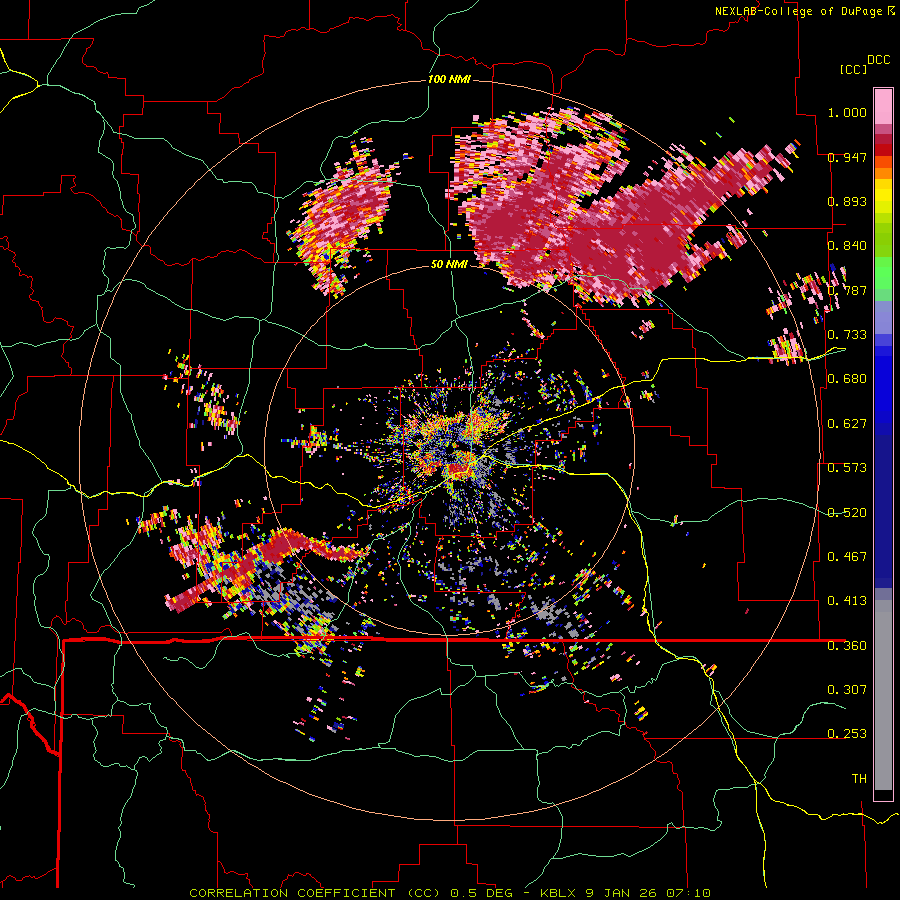Viewport: 900px width, 900px height.
Task: Click the 0.680 scale value
Action: [x=847, y=379]
